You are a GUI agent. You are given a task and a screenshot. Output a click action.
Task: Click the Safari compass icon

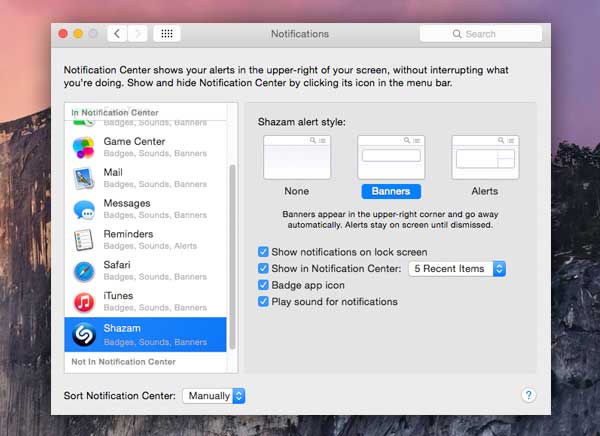click(84, 271)
